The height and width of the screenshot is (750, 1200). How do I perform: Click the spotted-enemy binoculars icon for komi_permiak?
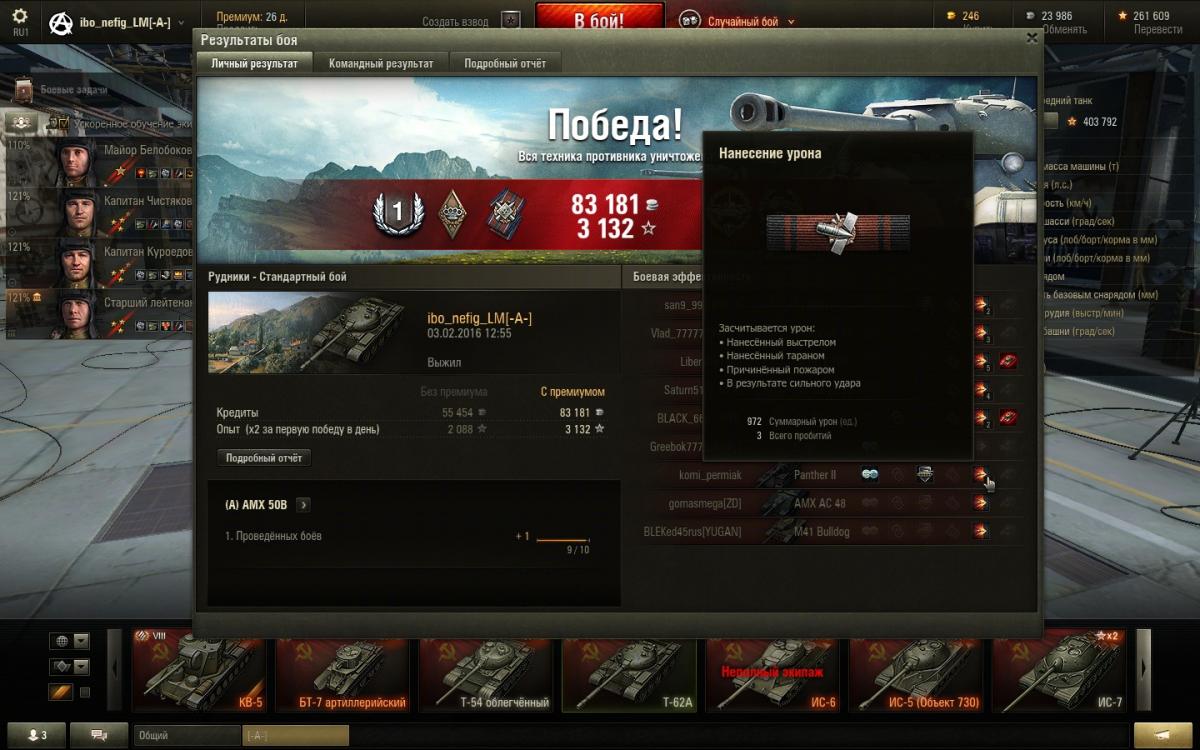coord(870,475)
